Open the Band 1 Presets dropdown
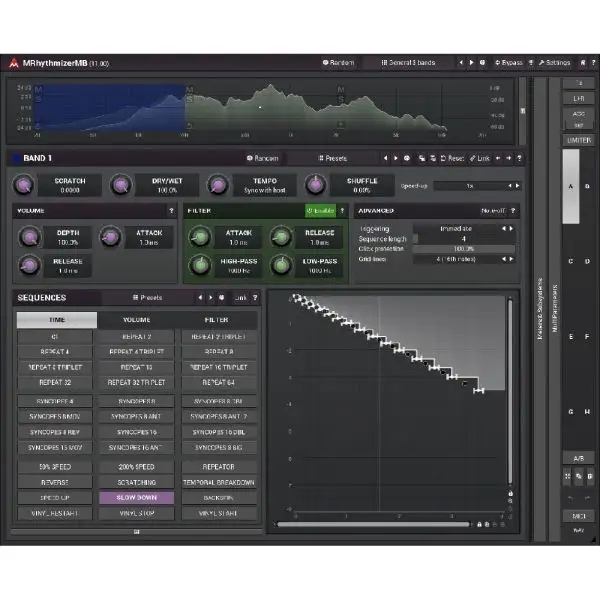The height and width of the screenshot is (600, 600). tap(333, 158)
